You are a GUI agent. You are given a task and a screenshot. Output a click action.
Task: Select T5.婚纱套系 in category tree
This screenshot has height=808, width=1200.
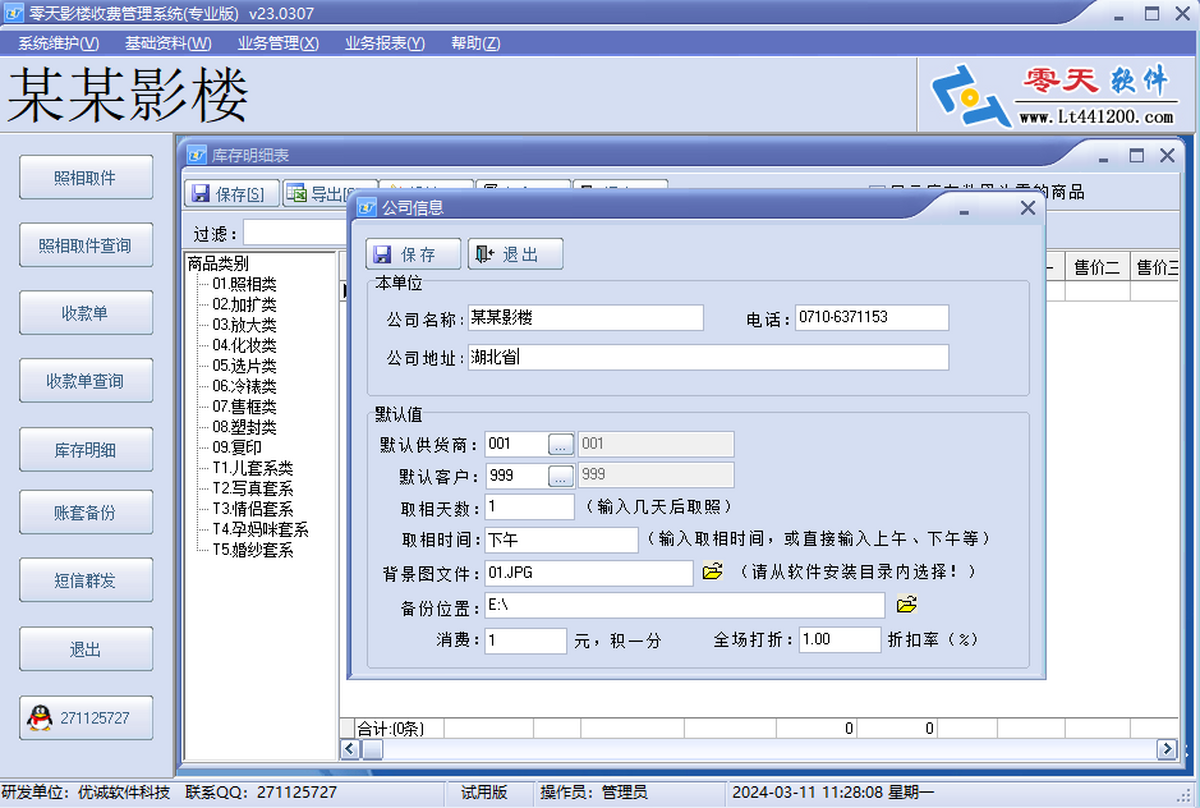252,550
